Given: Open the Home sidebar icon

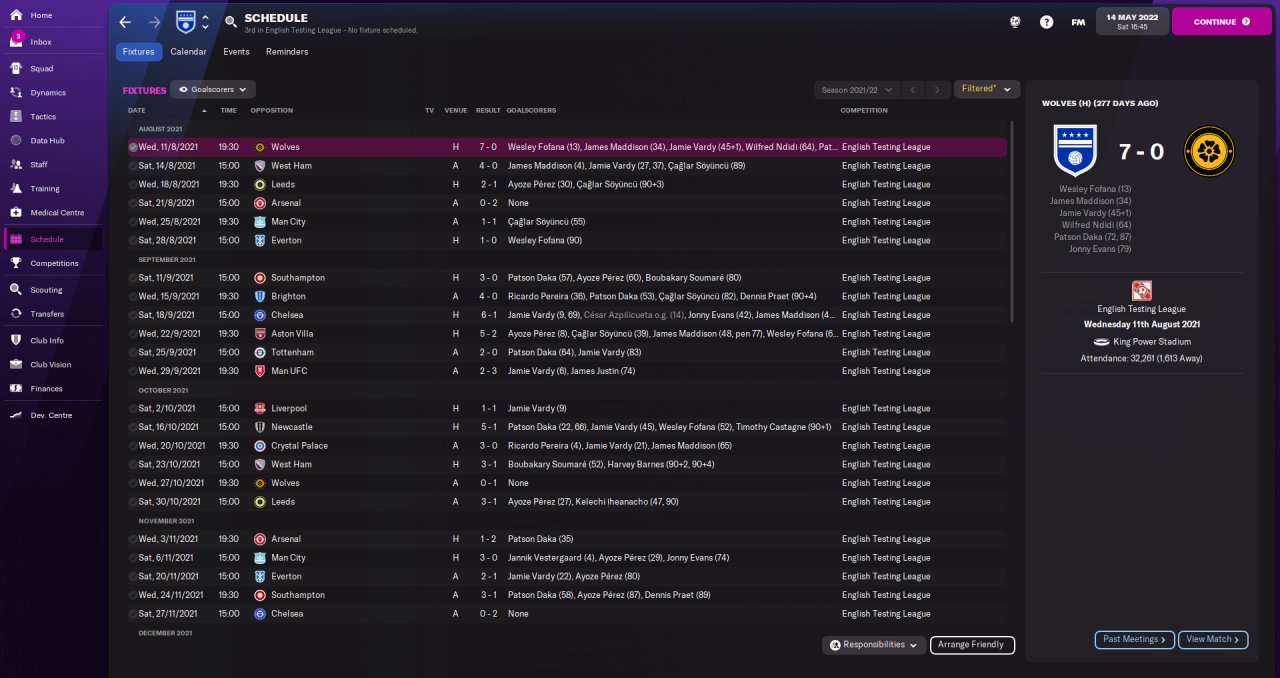Looking at the screenshot, I should pyautogui.click(x=17, y=16).
